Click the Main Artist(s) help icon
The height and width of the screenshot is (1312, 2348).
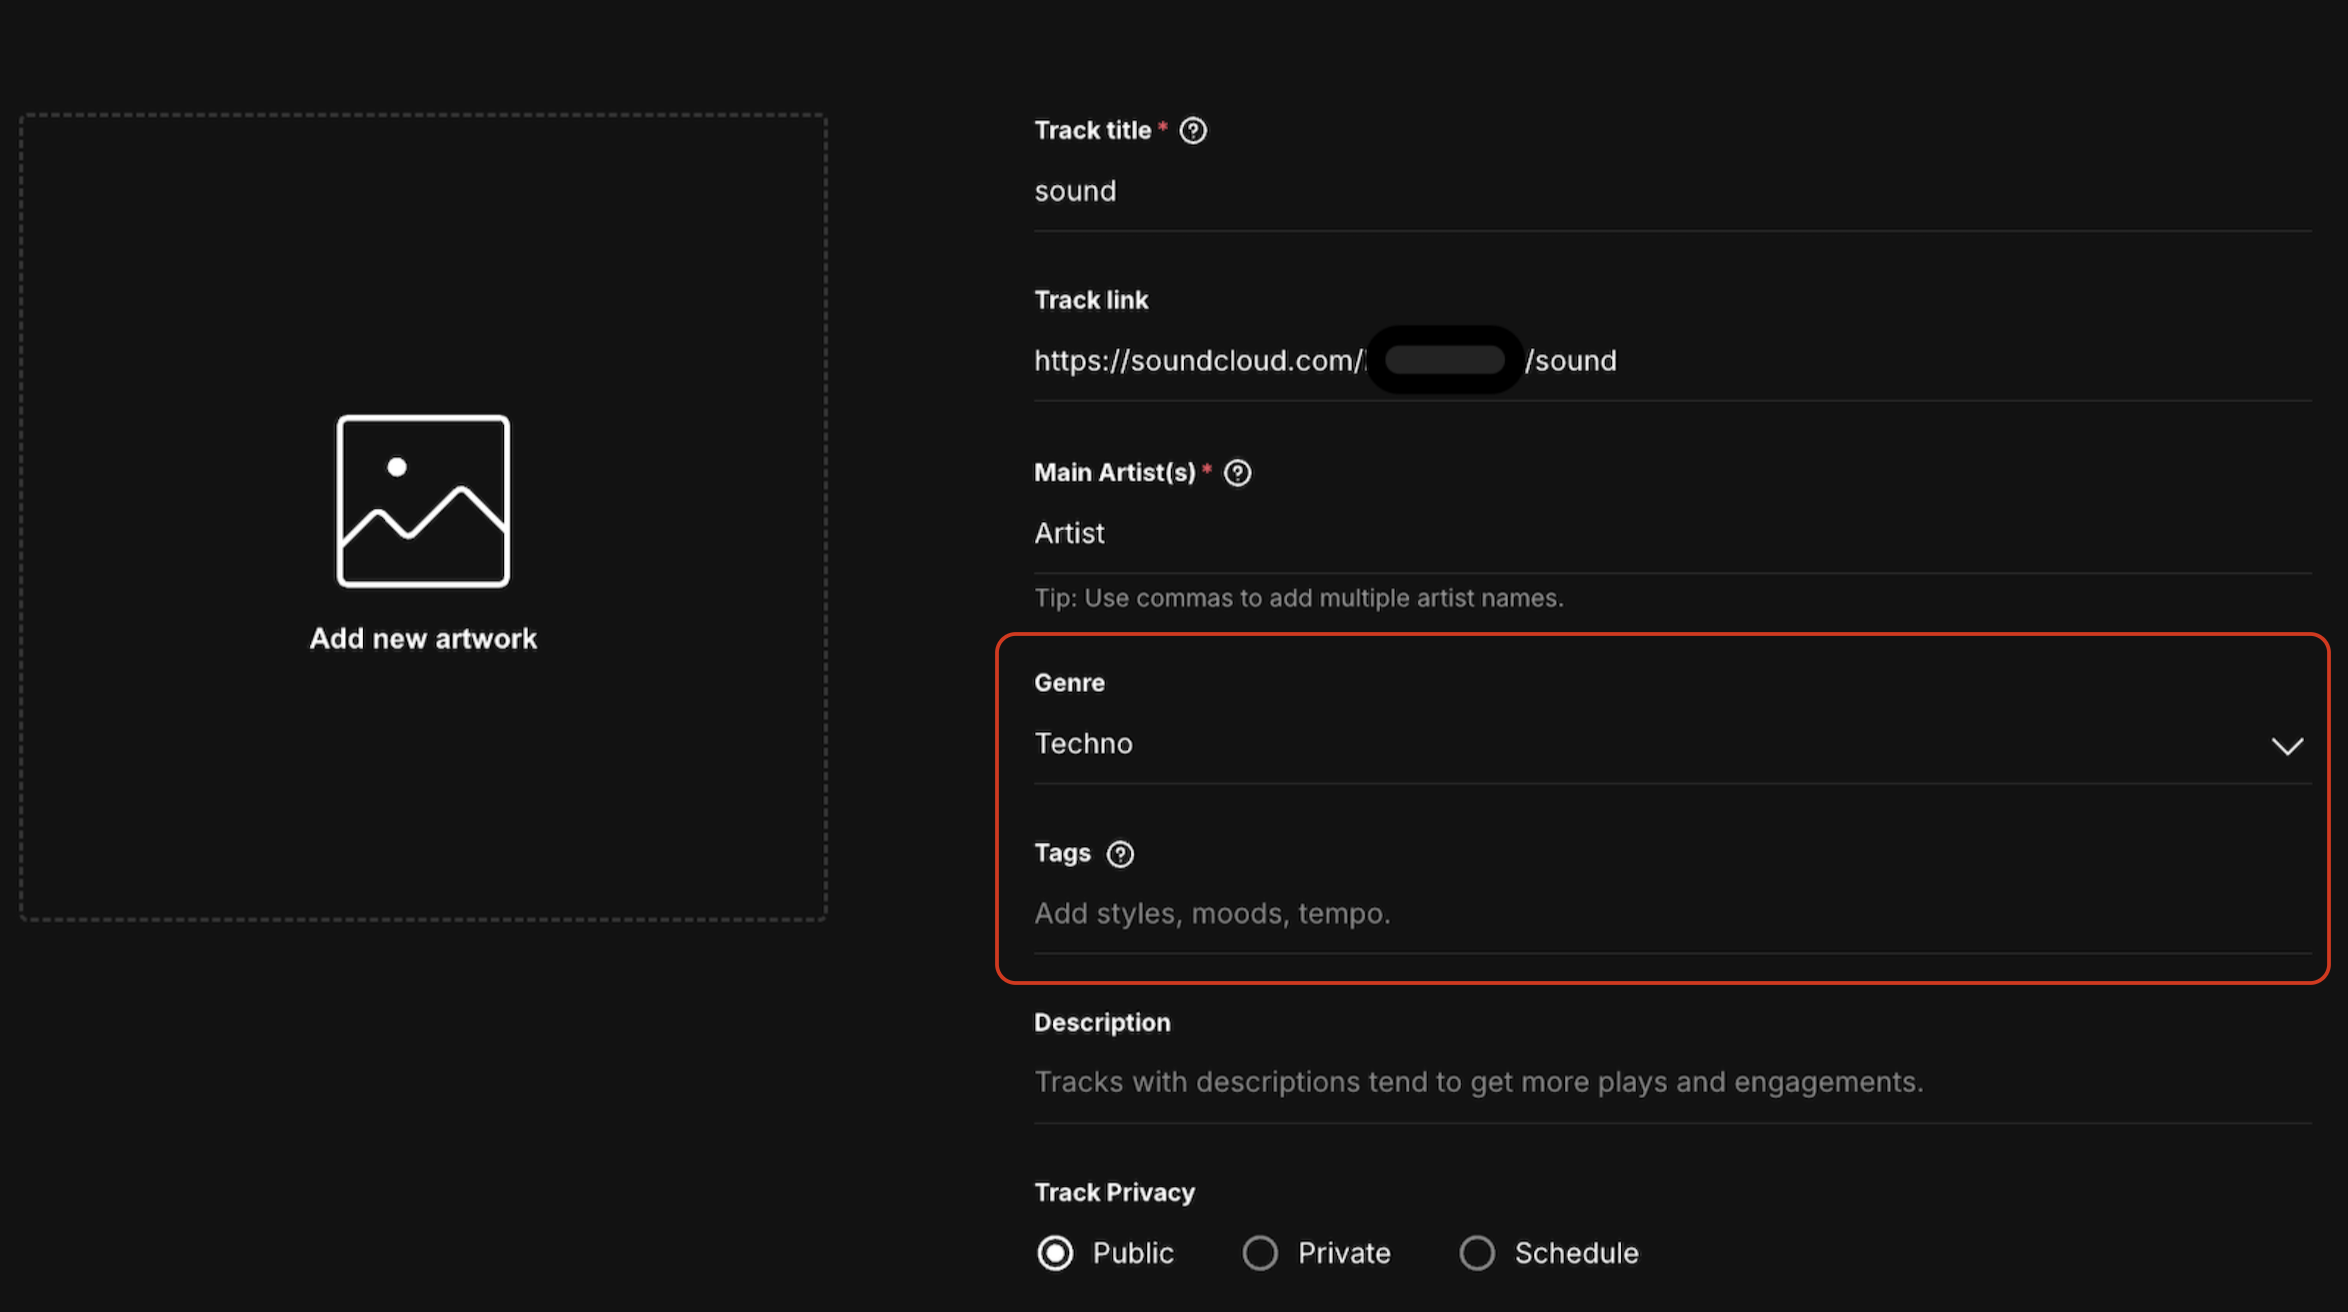1237,472
